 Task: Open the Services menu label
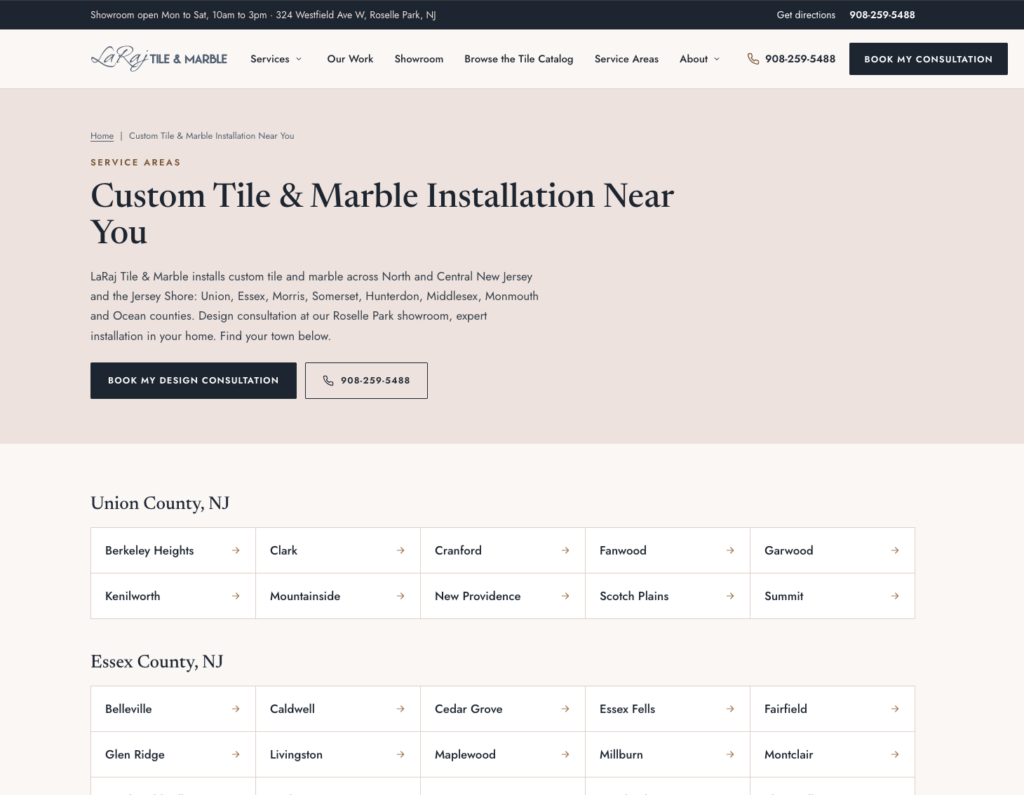point(270,59)
